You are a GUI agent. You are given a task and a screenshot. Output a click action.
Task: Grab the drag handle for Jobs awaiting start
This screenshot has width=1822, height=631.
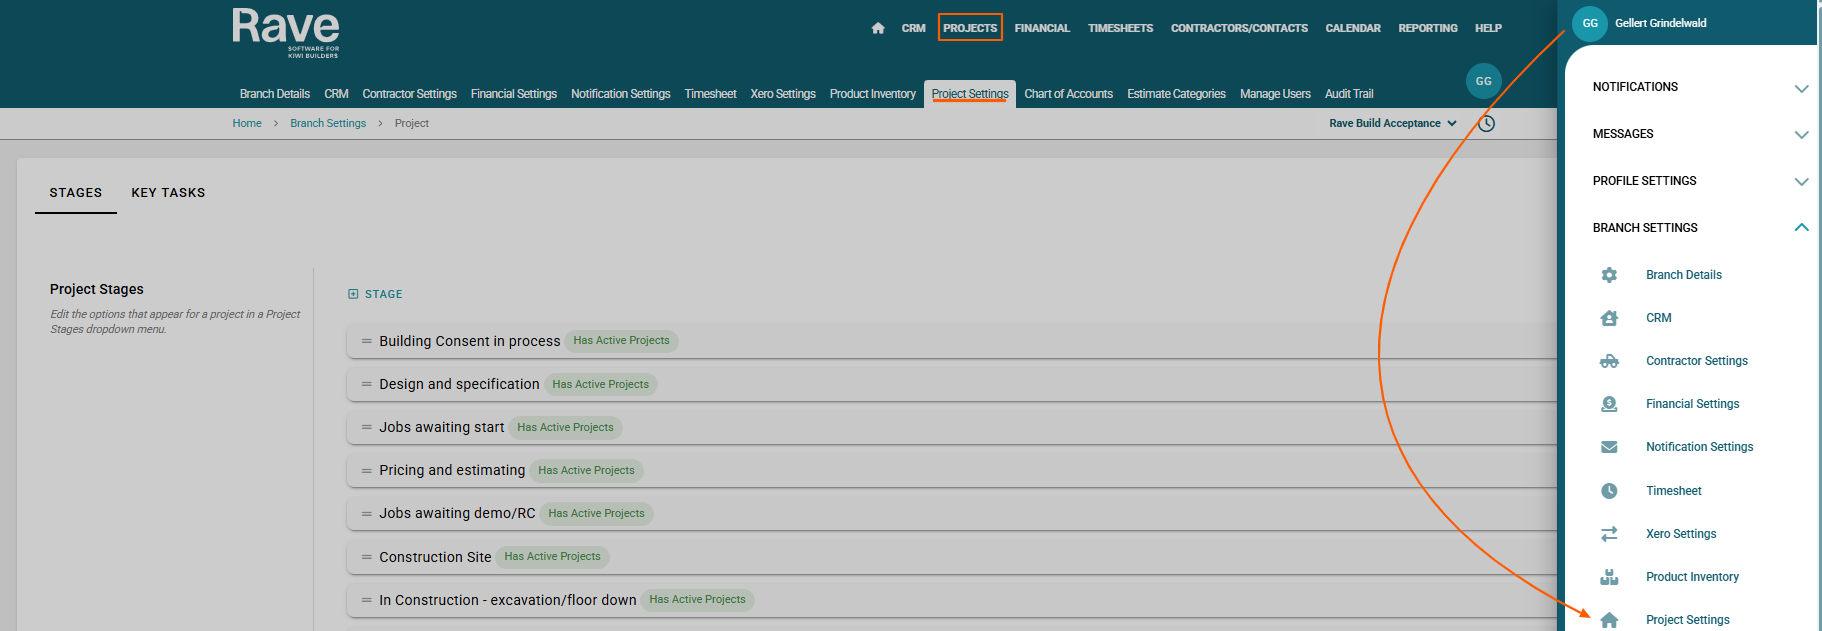pyautogui.click(x=367, y=427)
